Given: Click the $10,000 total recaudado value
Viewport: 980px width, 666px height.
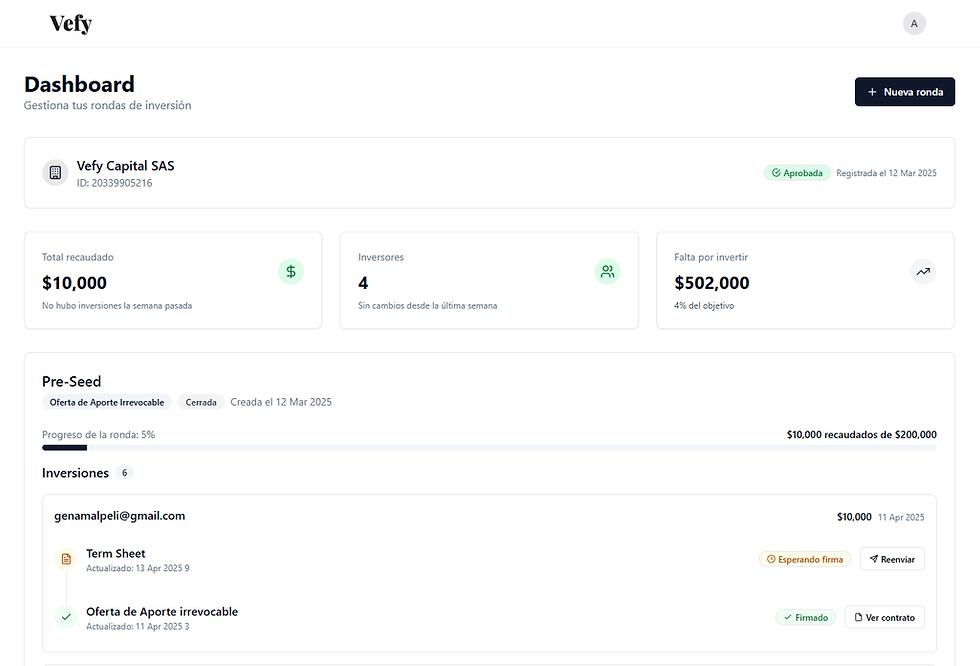Looking at the screenshot, I should point(74,283).
